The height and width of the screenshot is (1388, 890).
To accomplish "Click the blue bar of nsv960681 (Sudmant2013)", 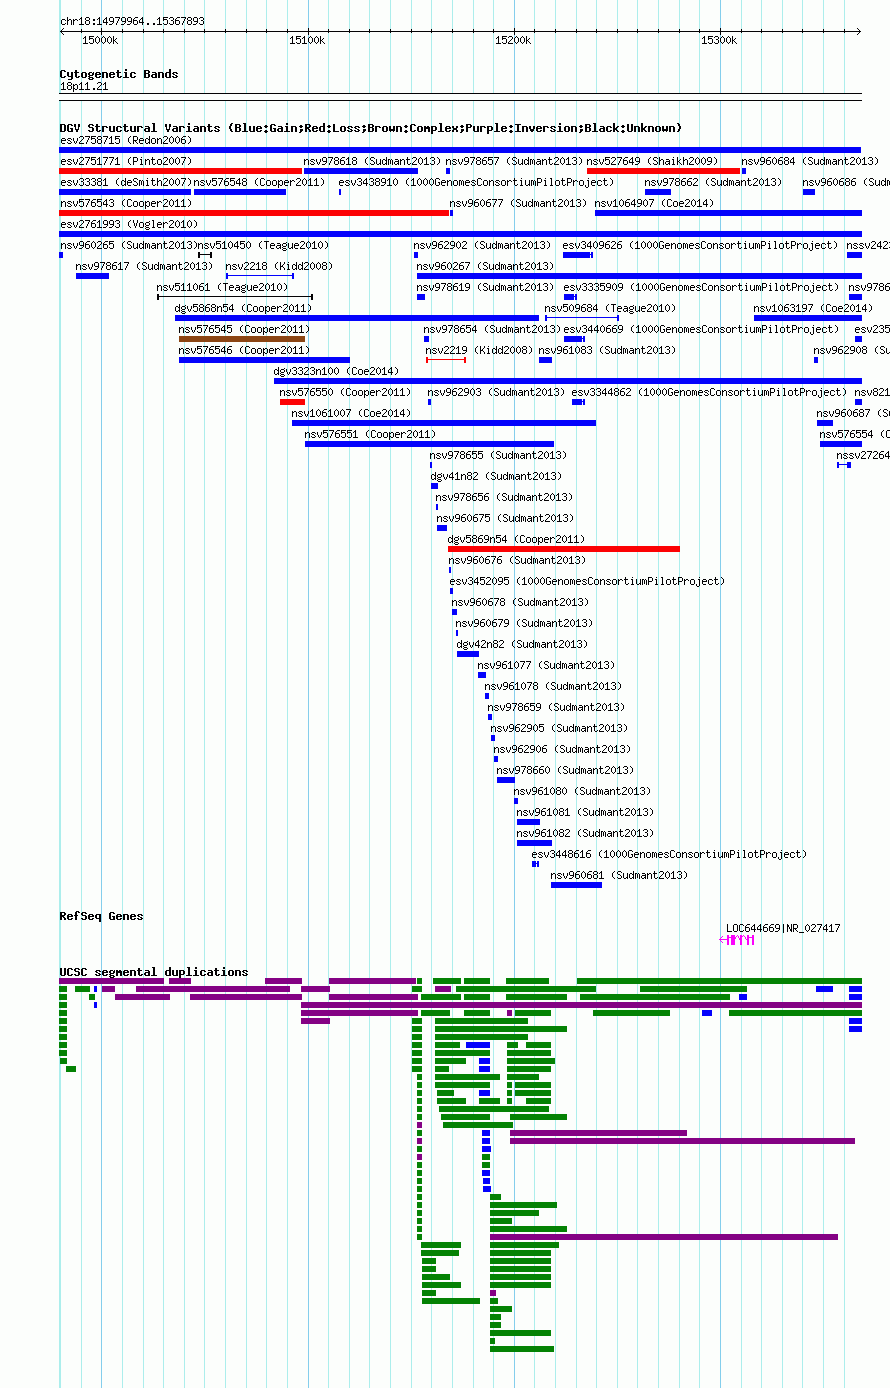I will tap(576, 885).
